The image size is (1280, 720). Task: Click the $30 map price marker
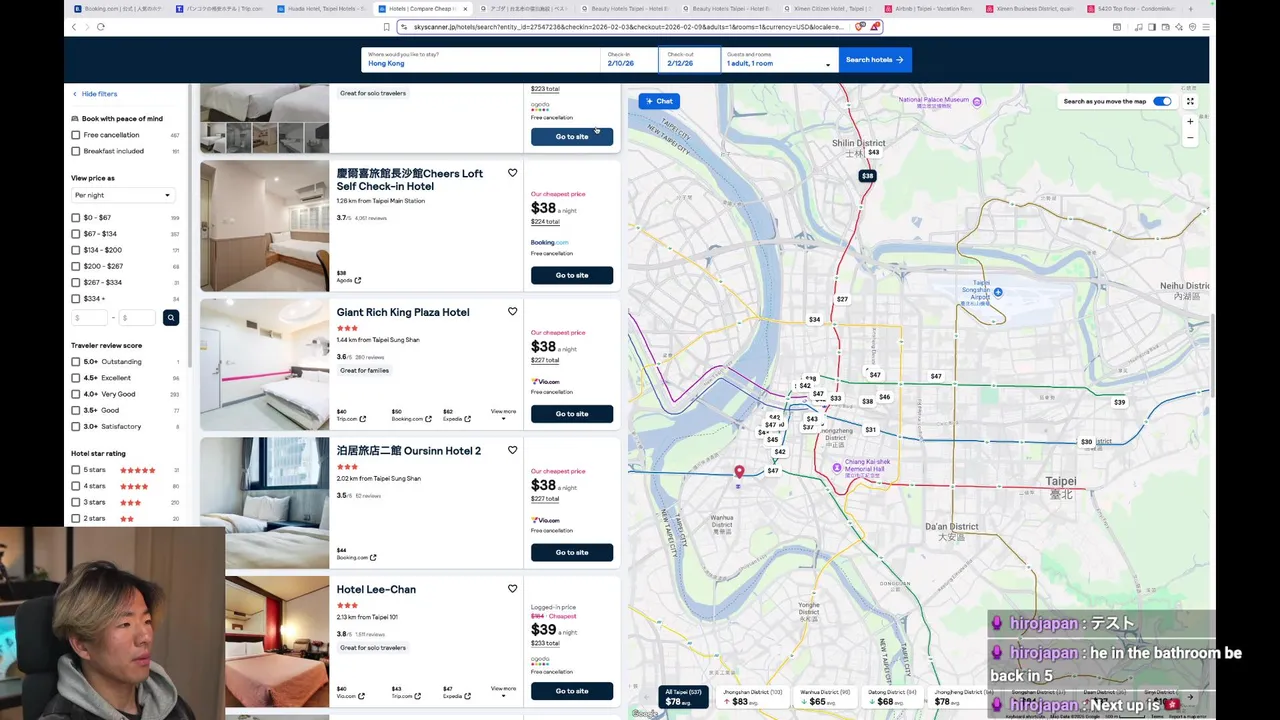pos(1086,441)
